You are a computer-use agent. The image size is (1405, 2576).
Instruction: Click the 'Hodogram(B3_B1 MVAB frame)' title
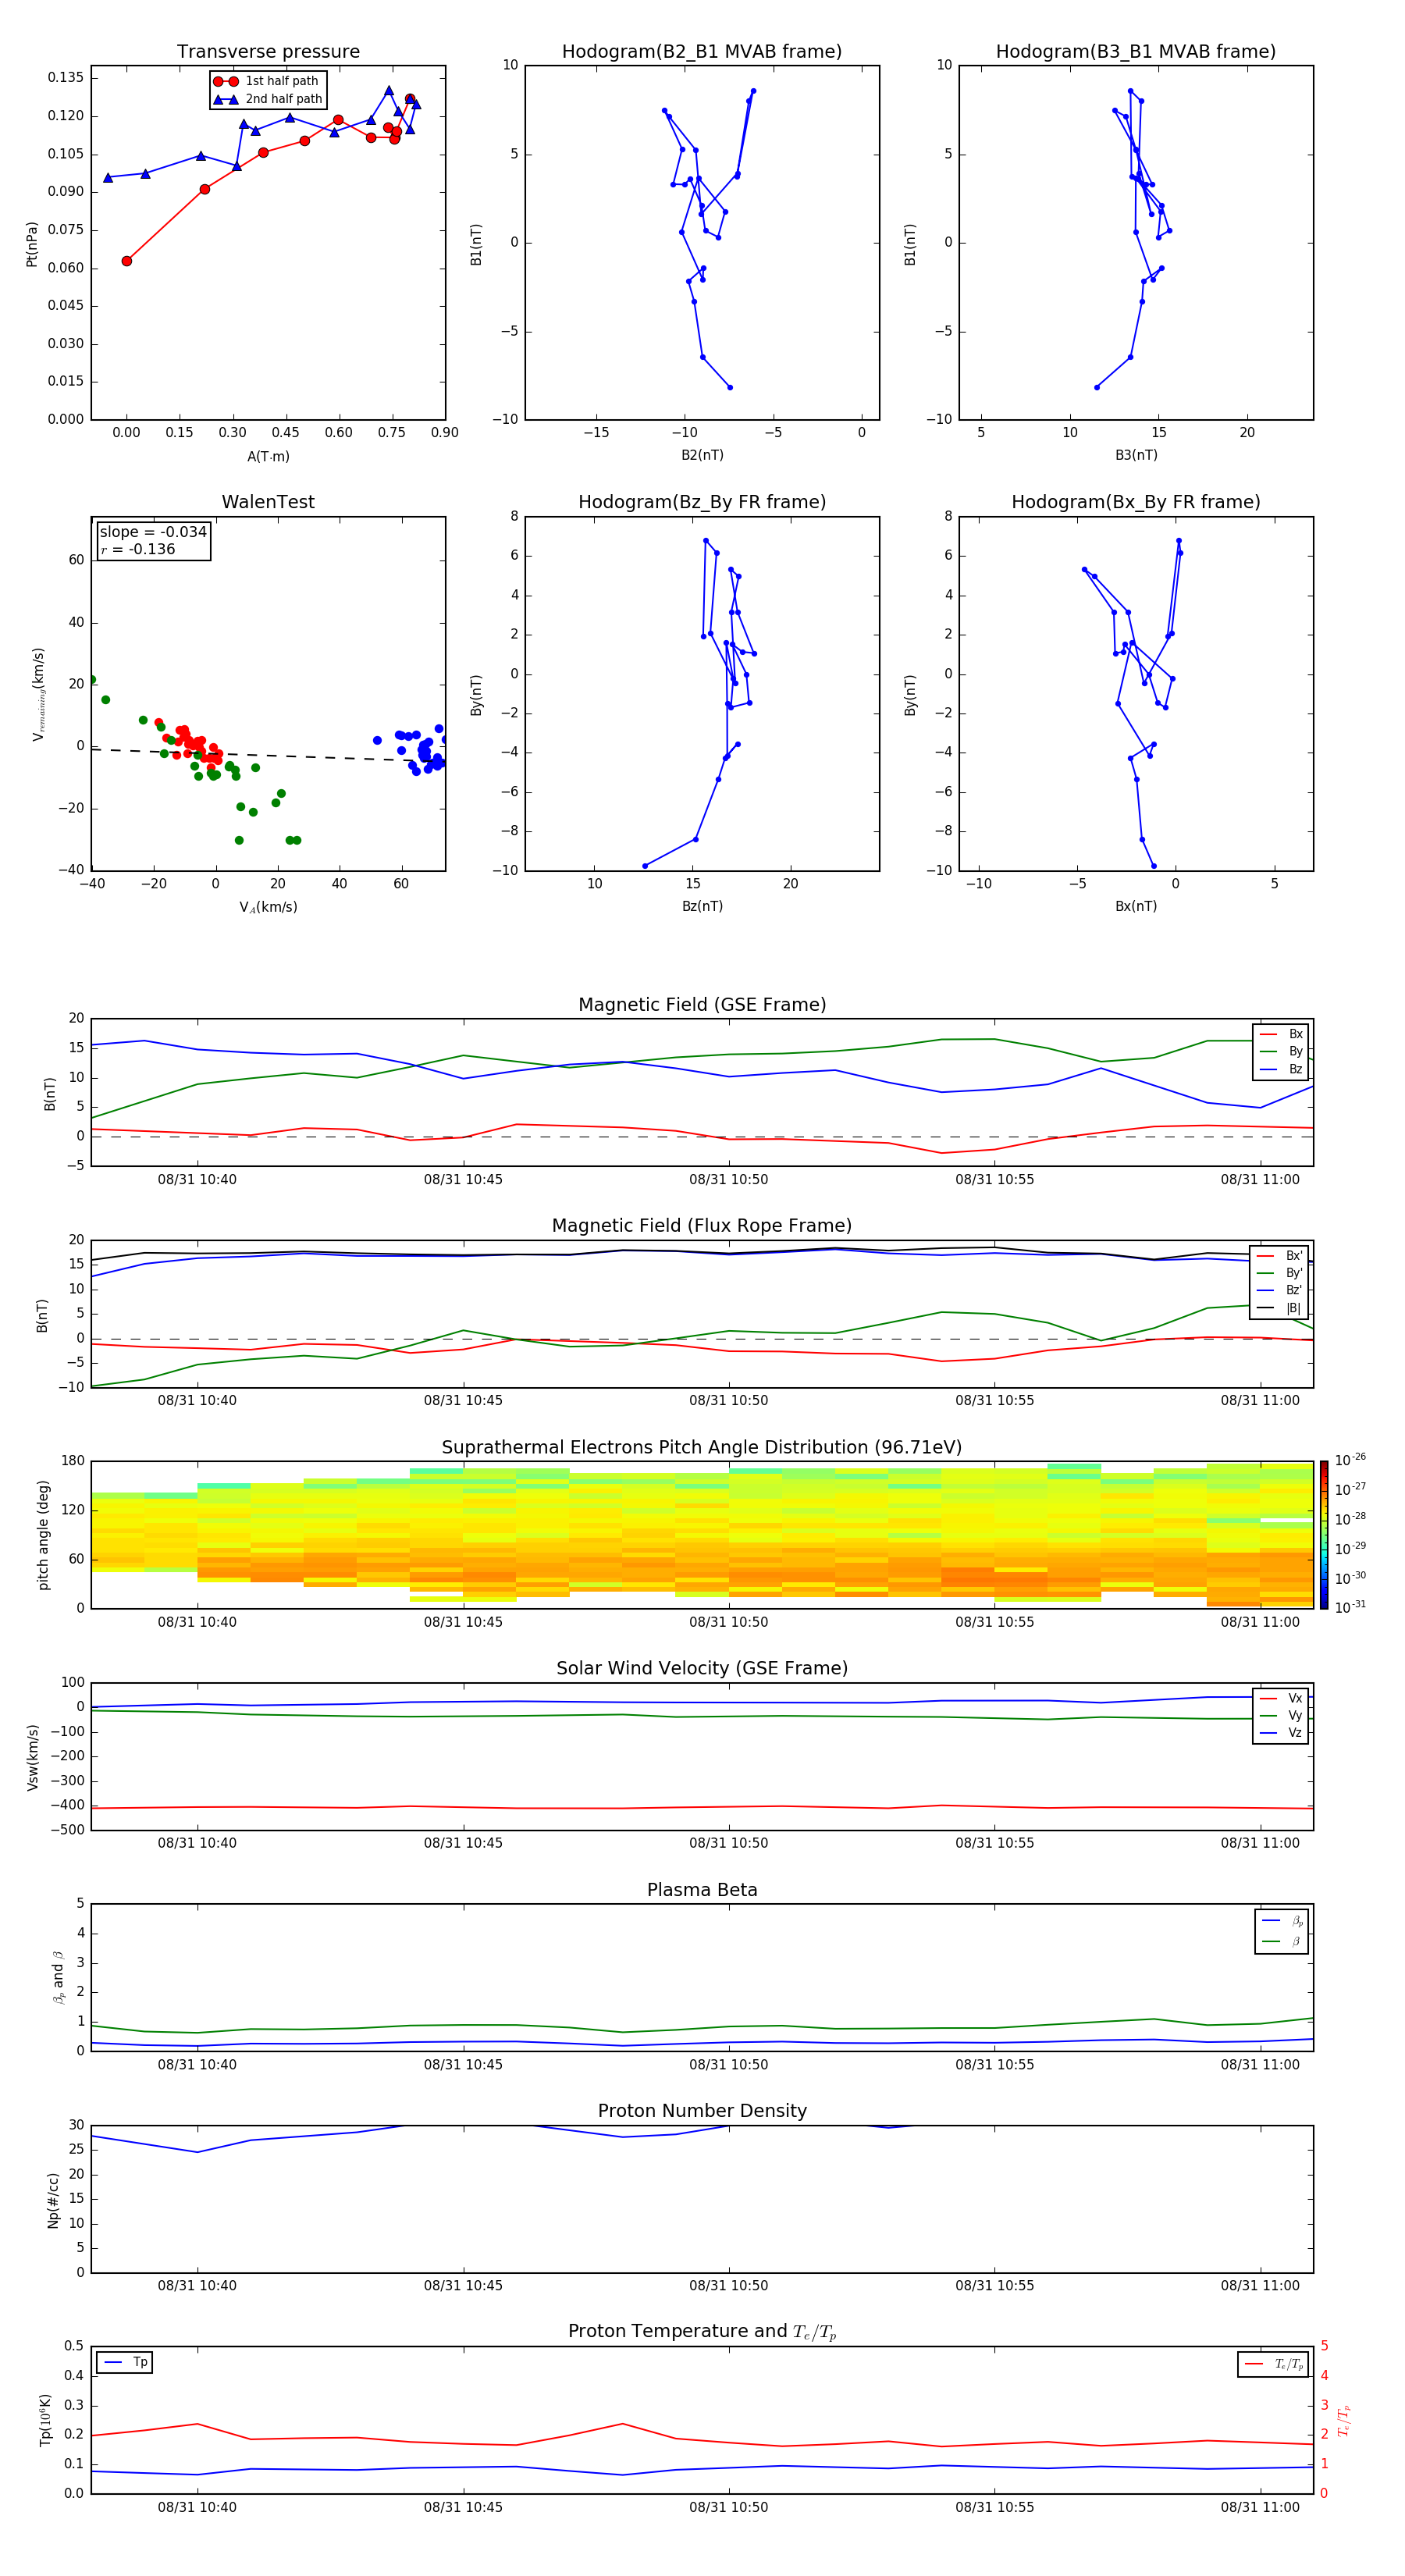pos(1136,52)
